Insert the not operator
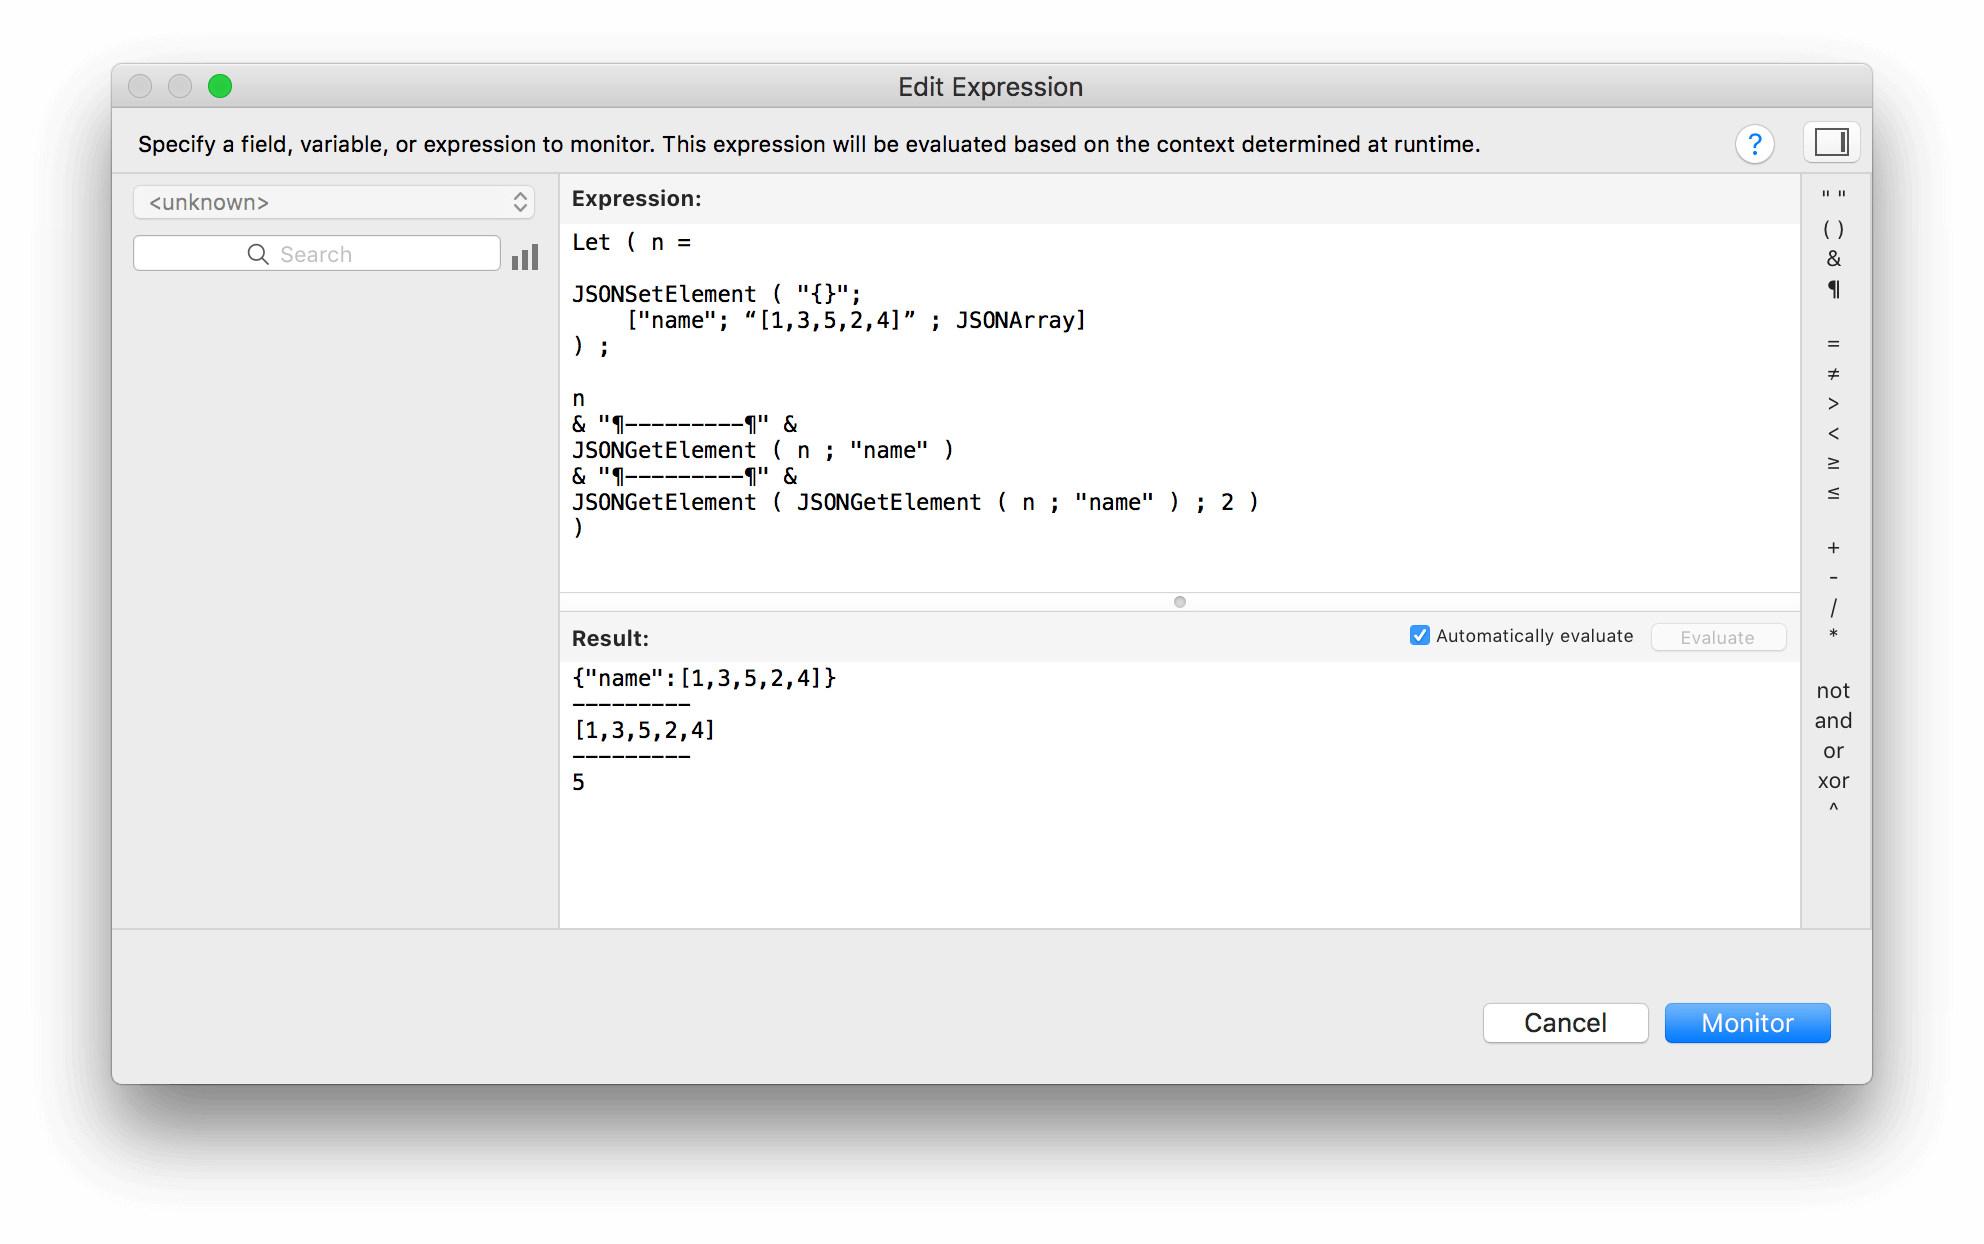The height and width of the screenshot is (1244, 1984). point(1833,690)
